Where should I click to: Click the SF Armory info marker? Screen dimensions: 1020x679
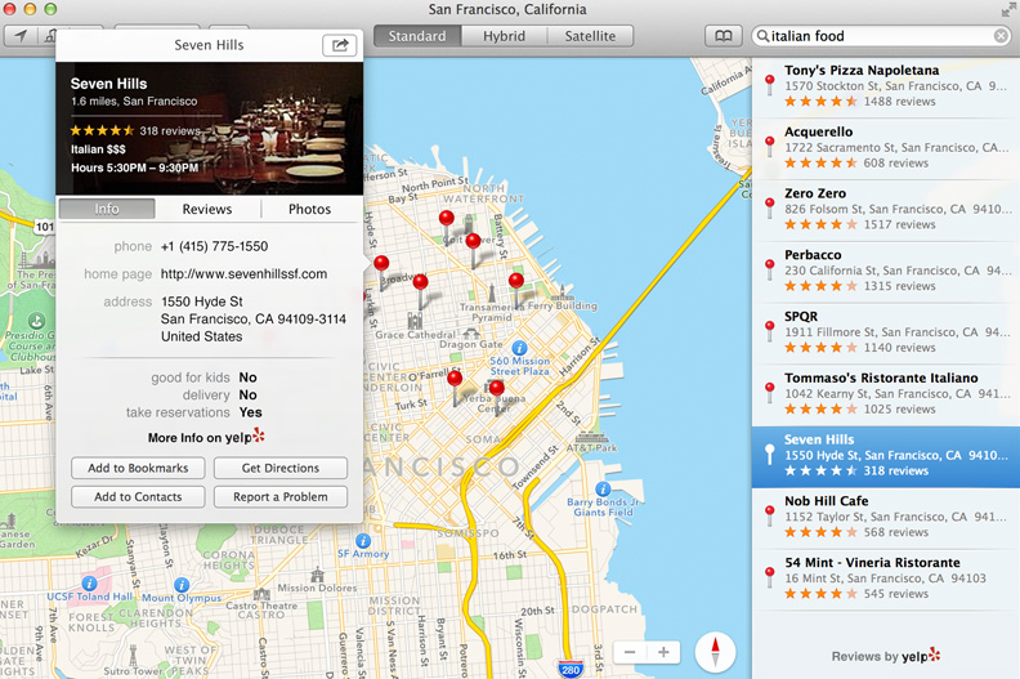363,540
